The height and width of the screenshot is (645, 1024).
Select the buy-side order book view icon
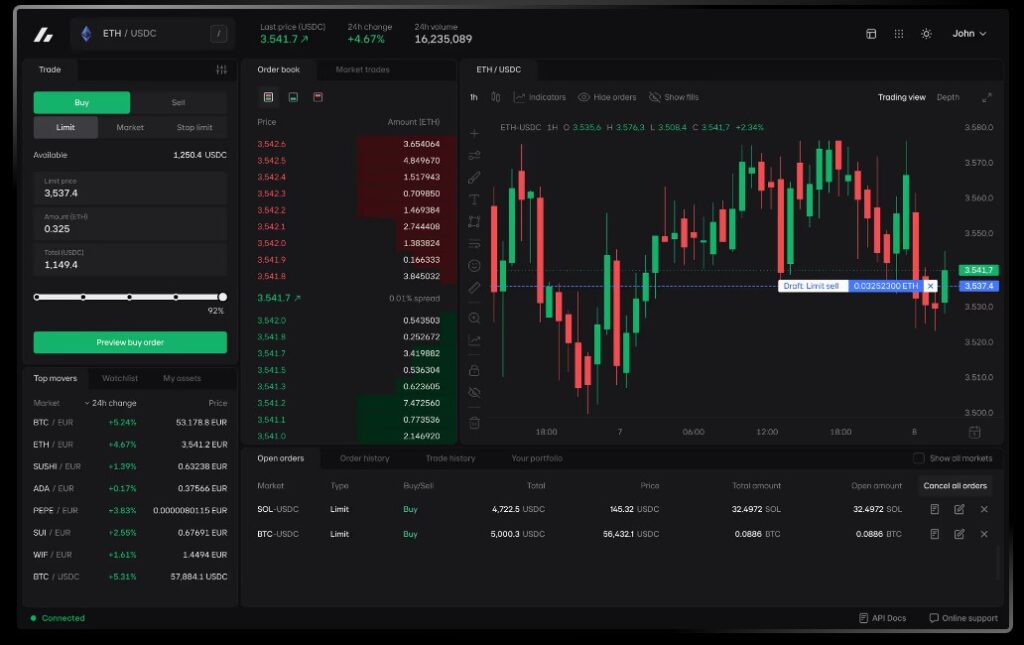pyautogui.click(x=293, y=97)
